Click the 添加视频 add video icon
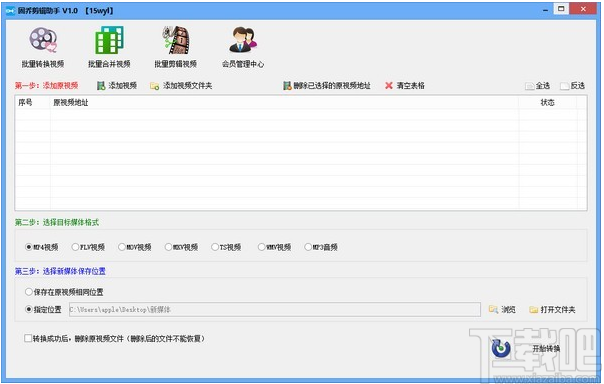604x384 pixels. tap(101, 86)
